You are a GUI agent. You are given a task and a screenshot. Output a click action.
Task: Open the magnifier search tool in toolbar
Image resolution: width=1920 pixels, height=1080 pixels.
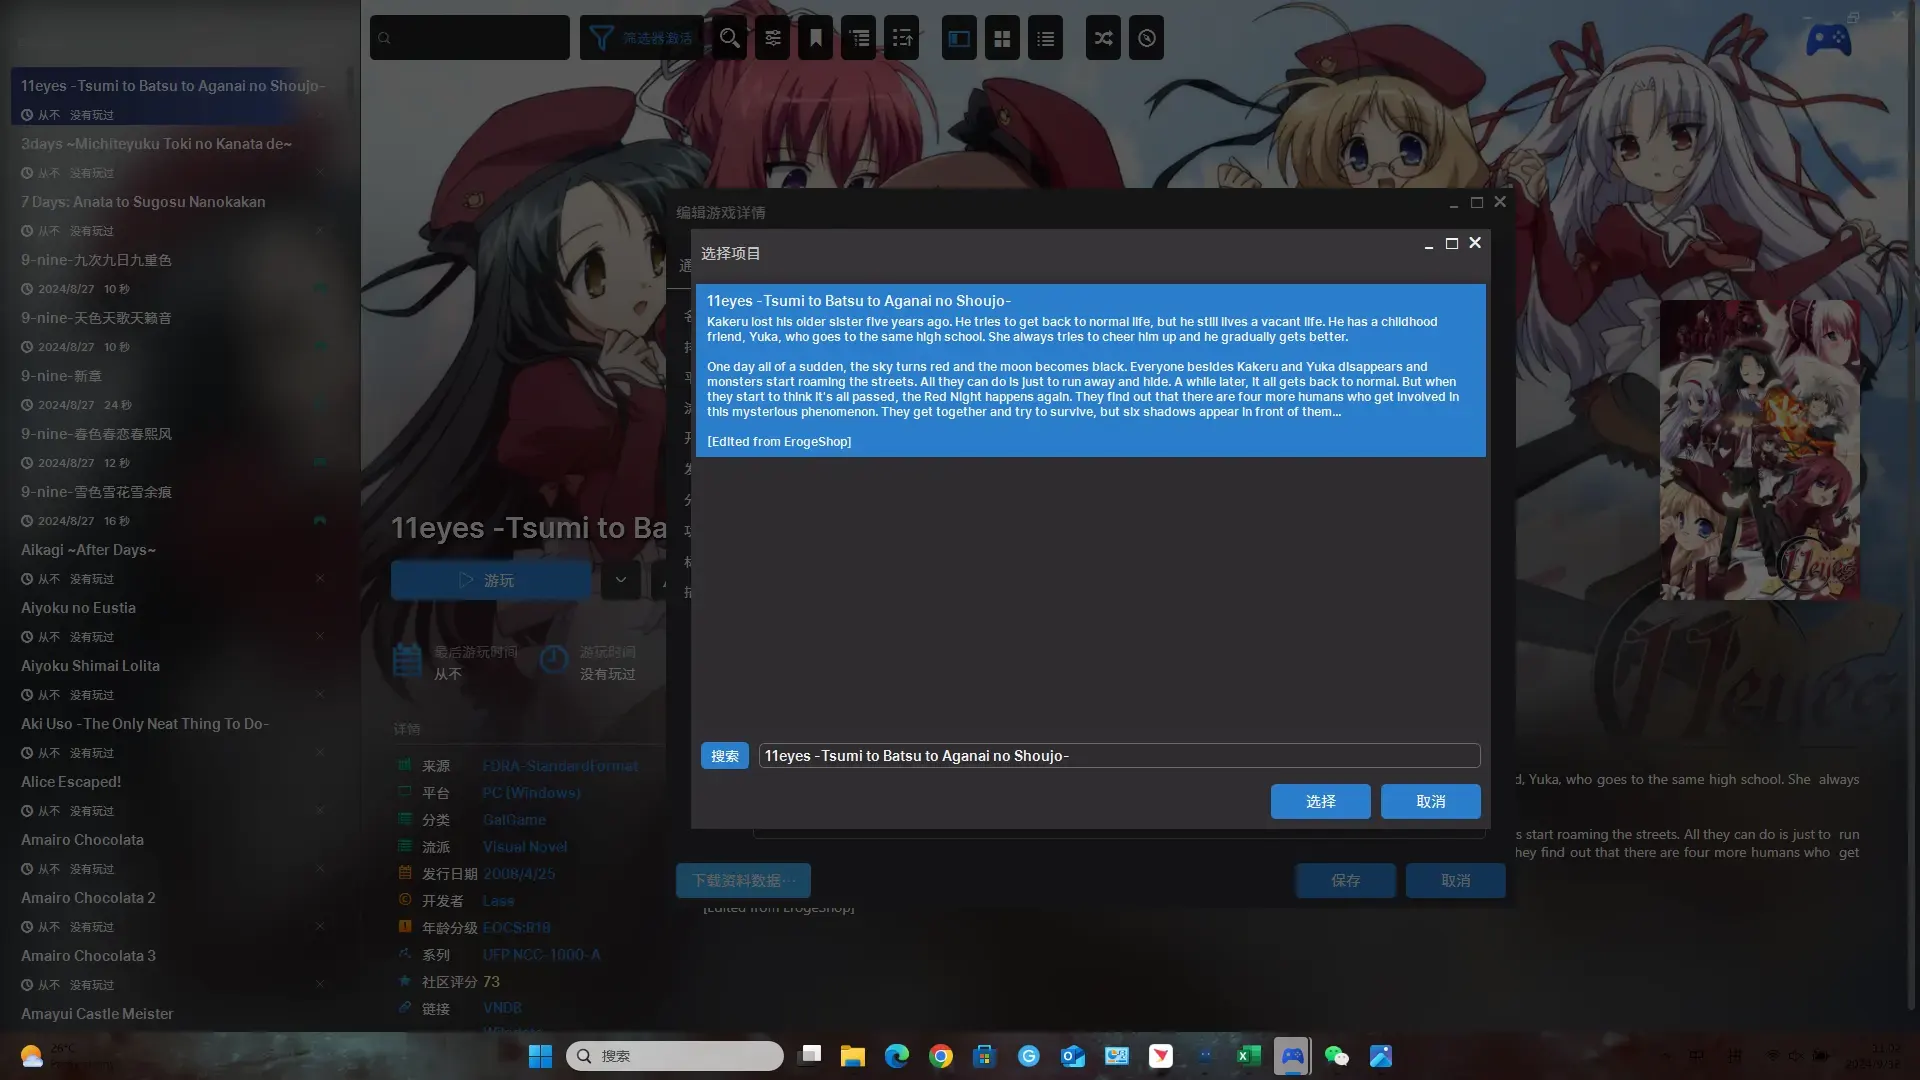point(730,38)
